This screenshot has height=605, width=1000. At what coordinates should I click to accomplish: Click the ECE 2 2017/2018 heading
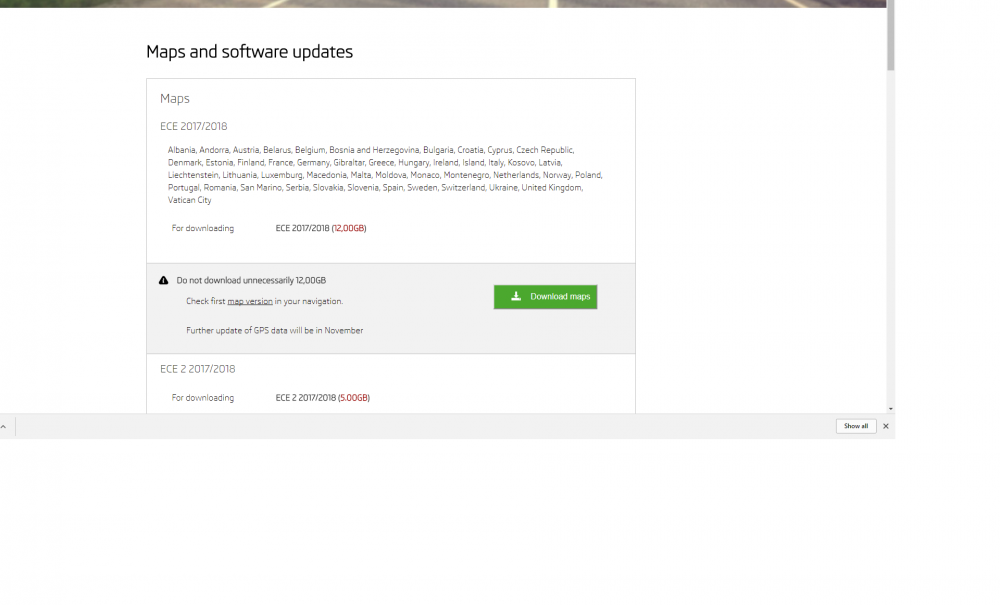pyautogui.click(x=198, y=369)
